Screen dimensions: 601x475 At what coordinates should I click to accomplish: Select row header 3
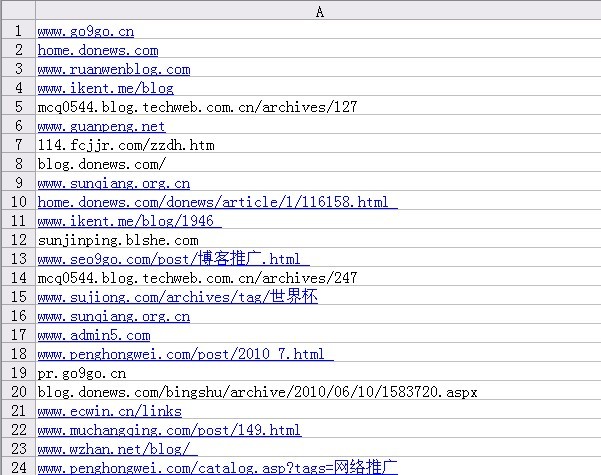coord(18,68)
